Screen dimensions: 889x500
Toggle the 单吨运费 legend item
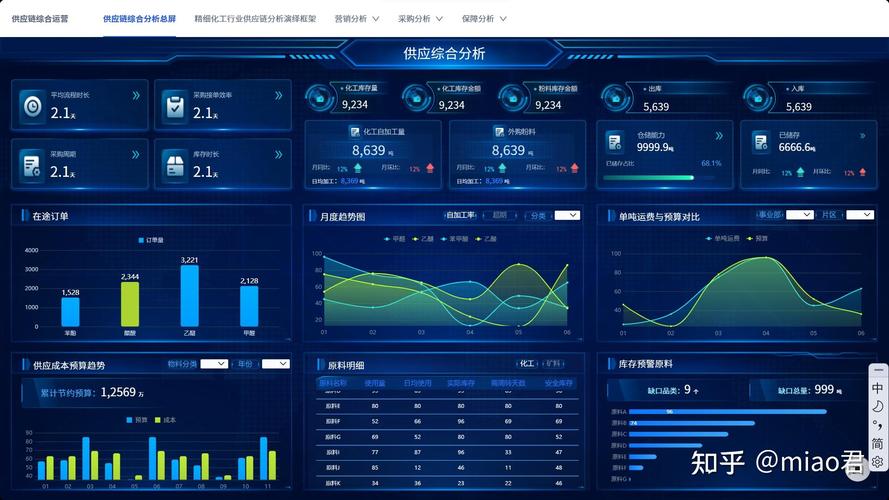pos(722,239)
